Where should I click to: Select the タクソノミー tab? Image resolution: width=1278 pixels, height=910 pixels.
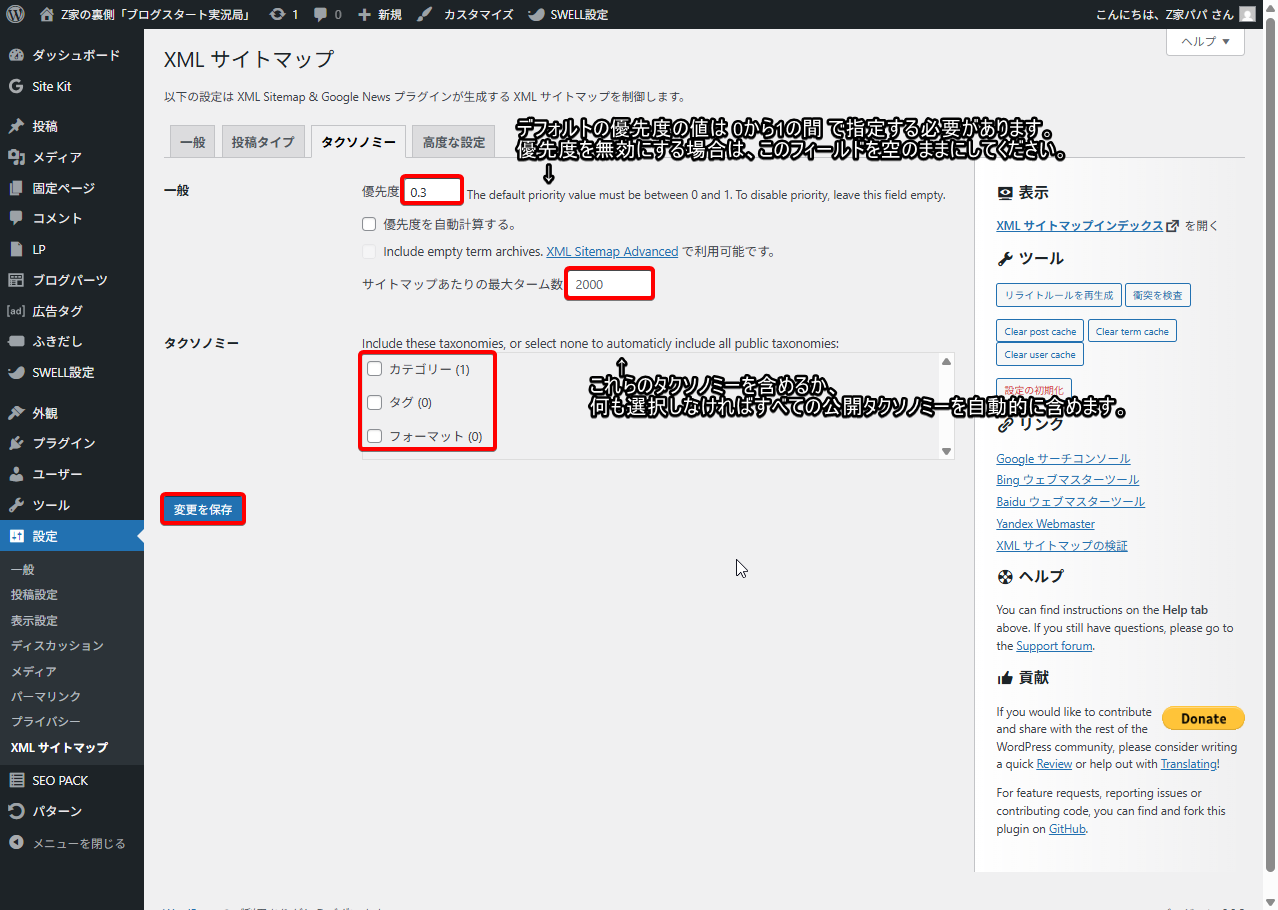[x=358, y=142]
